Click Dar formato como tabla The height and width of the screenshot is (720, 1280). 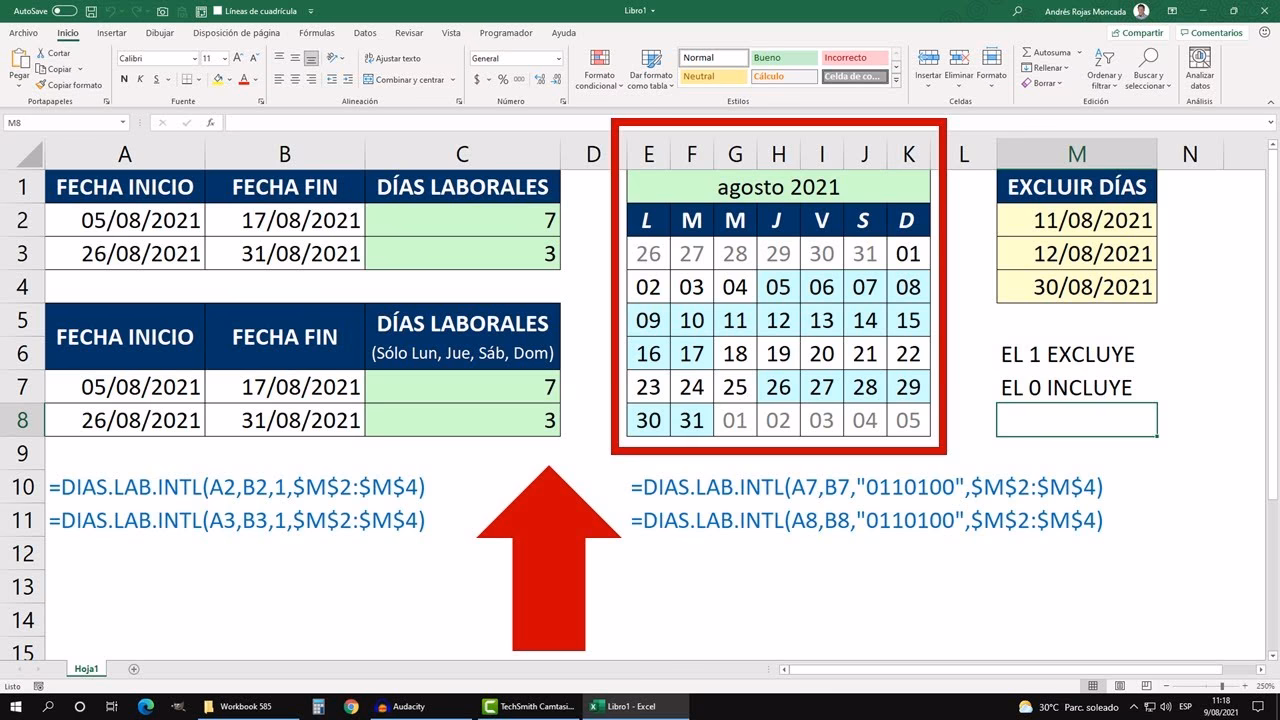click(x=651, y=68)
